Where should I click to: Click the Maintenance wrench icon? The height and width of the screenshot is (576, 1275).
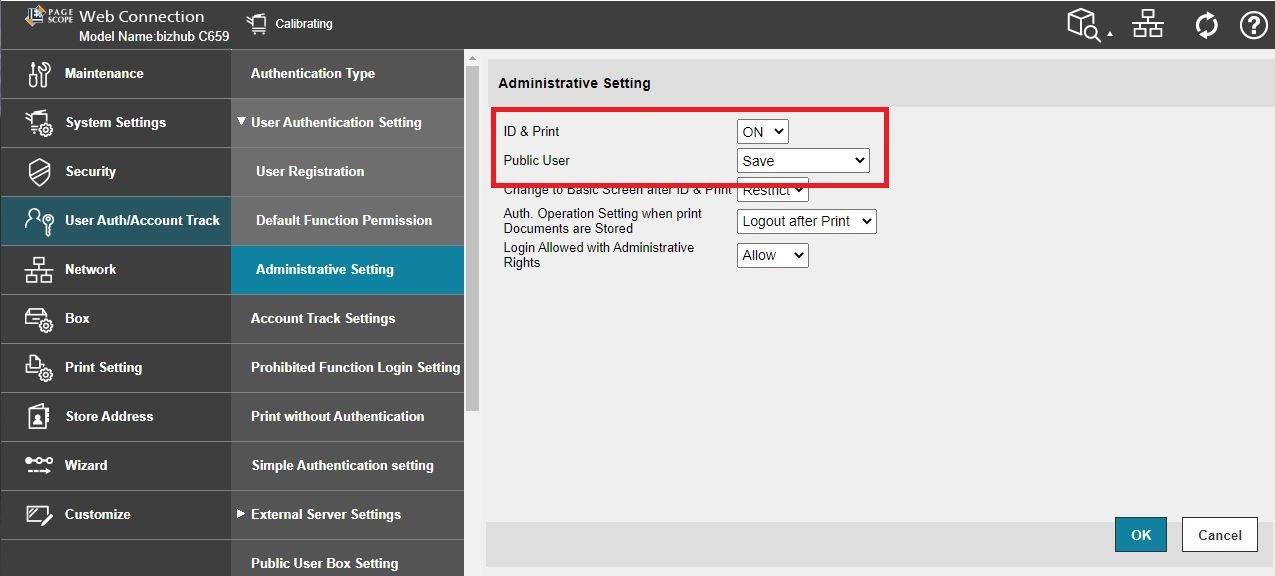[38, 74]
